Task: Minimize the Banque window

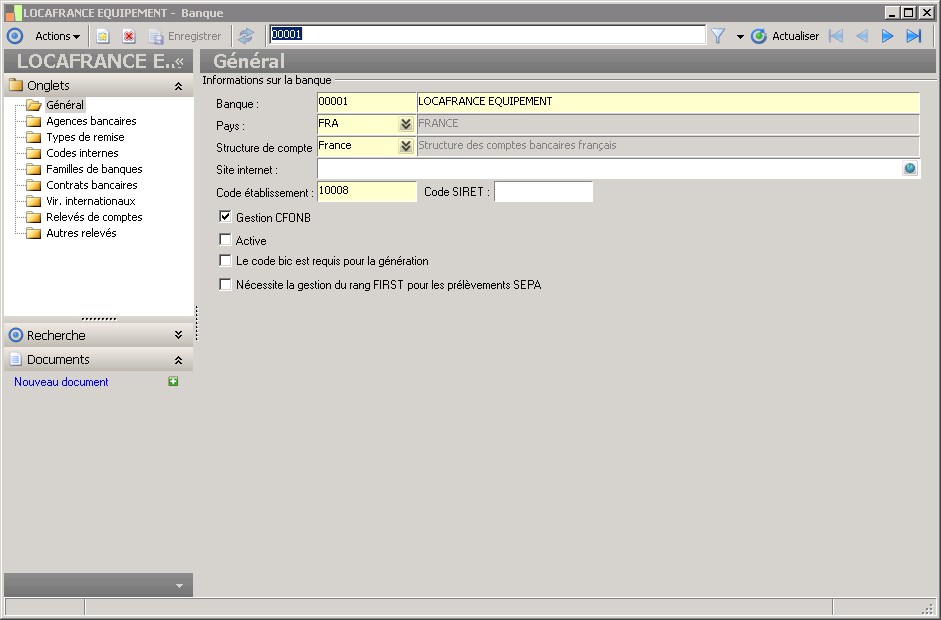Action: pyautogui.click(x=892, y=13)
